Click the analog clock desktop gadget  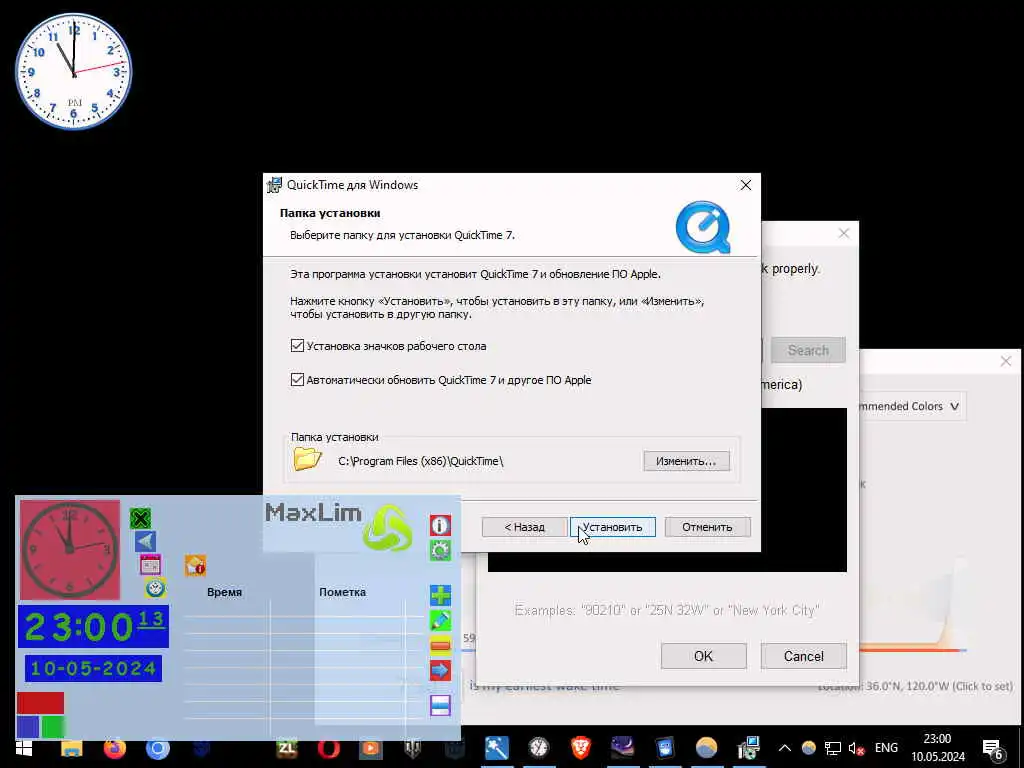tap(73, 71)
